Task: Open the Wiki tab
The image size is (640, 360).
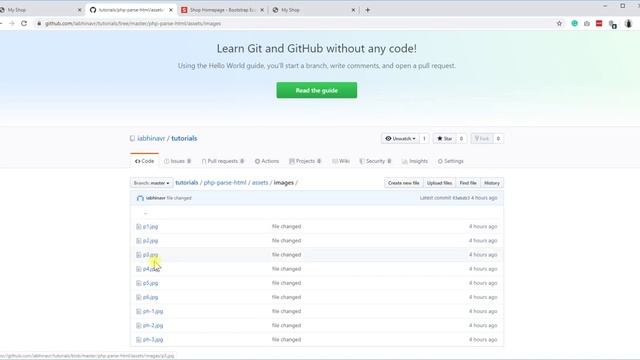Action: tap(341, 161)
